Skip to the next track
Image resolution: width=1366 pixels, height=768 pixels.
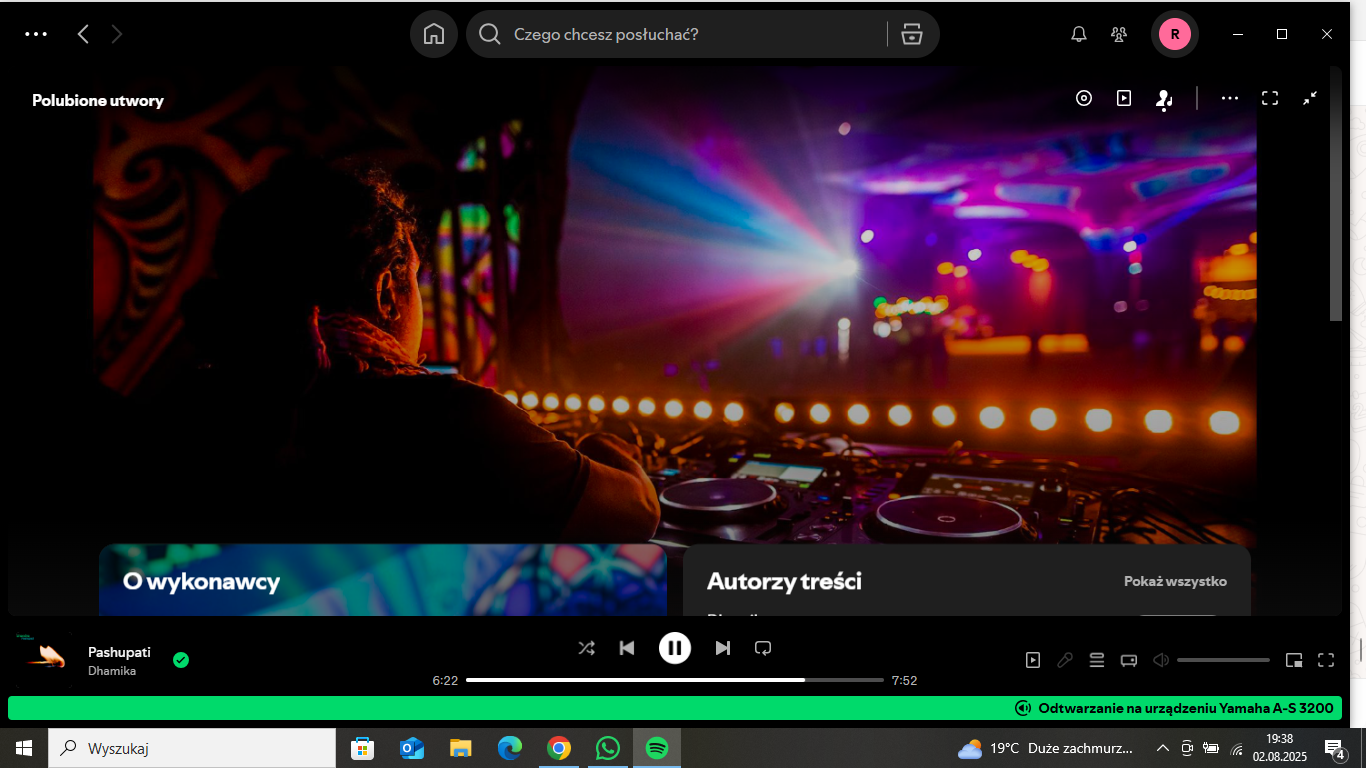click(x=723, y=648)
